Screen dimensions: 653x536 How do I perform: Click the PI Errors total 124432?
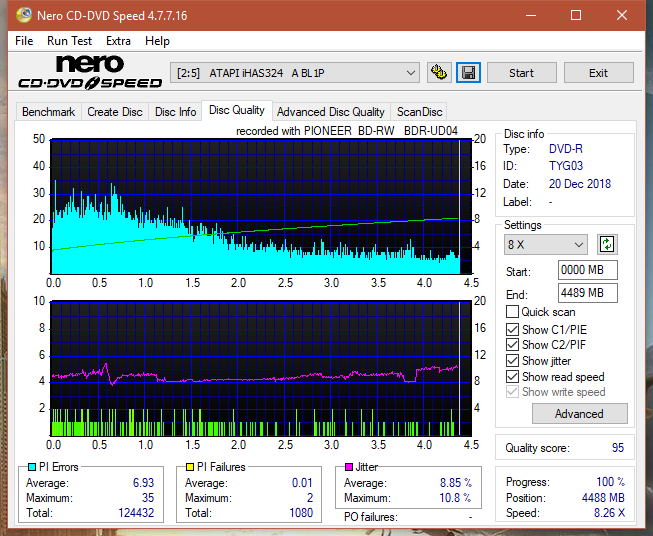click(x=136, y=513)
